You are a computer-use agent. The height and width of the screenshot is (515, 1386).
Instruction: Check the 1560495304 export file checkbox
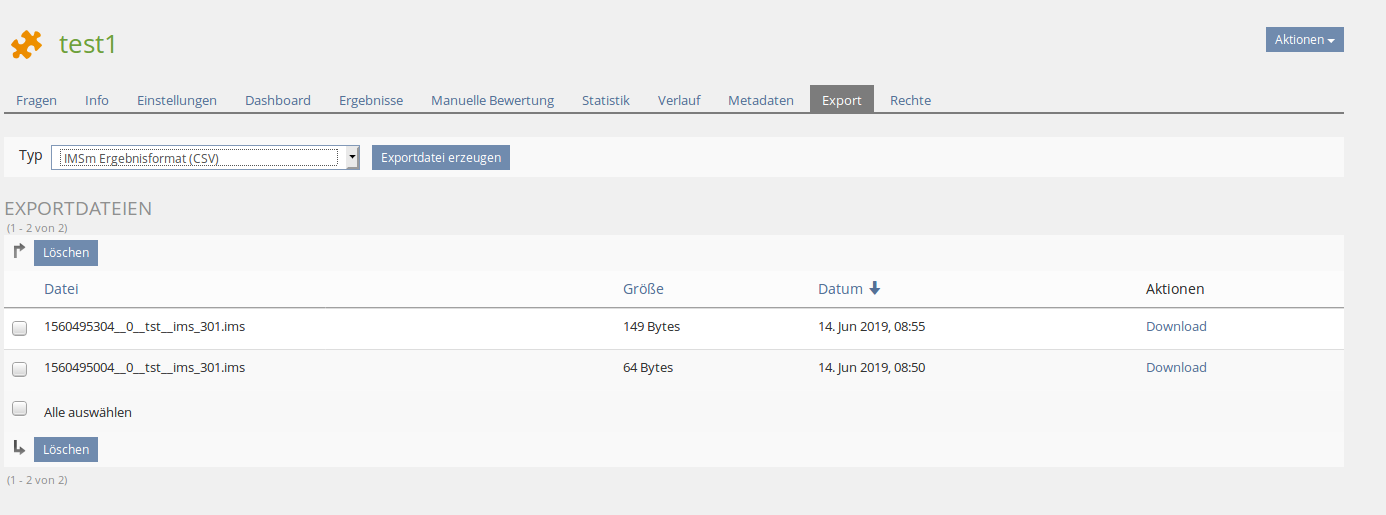19,328
